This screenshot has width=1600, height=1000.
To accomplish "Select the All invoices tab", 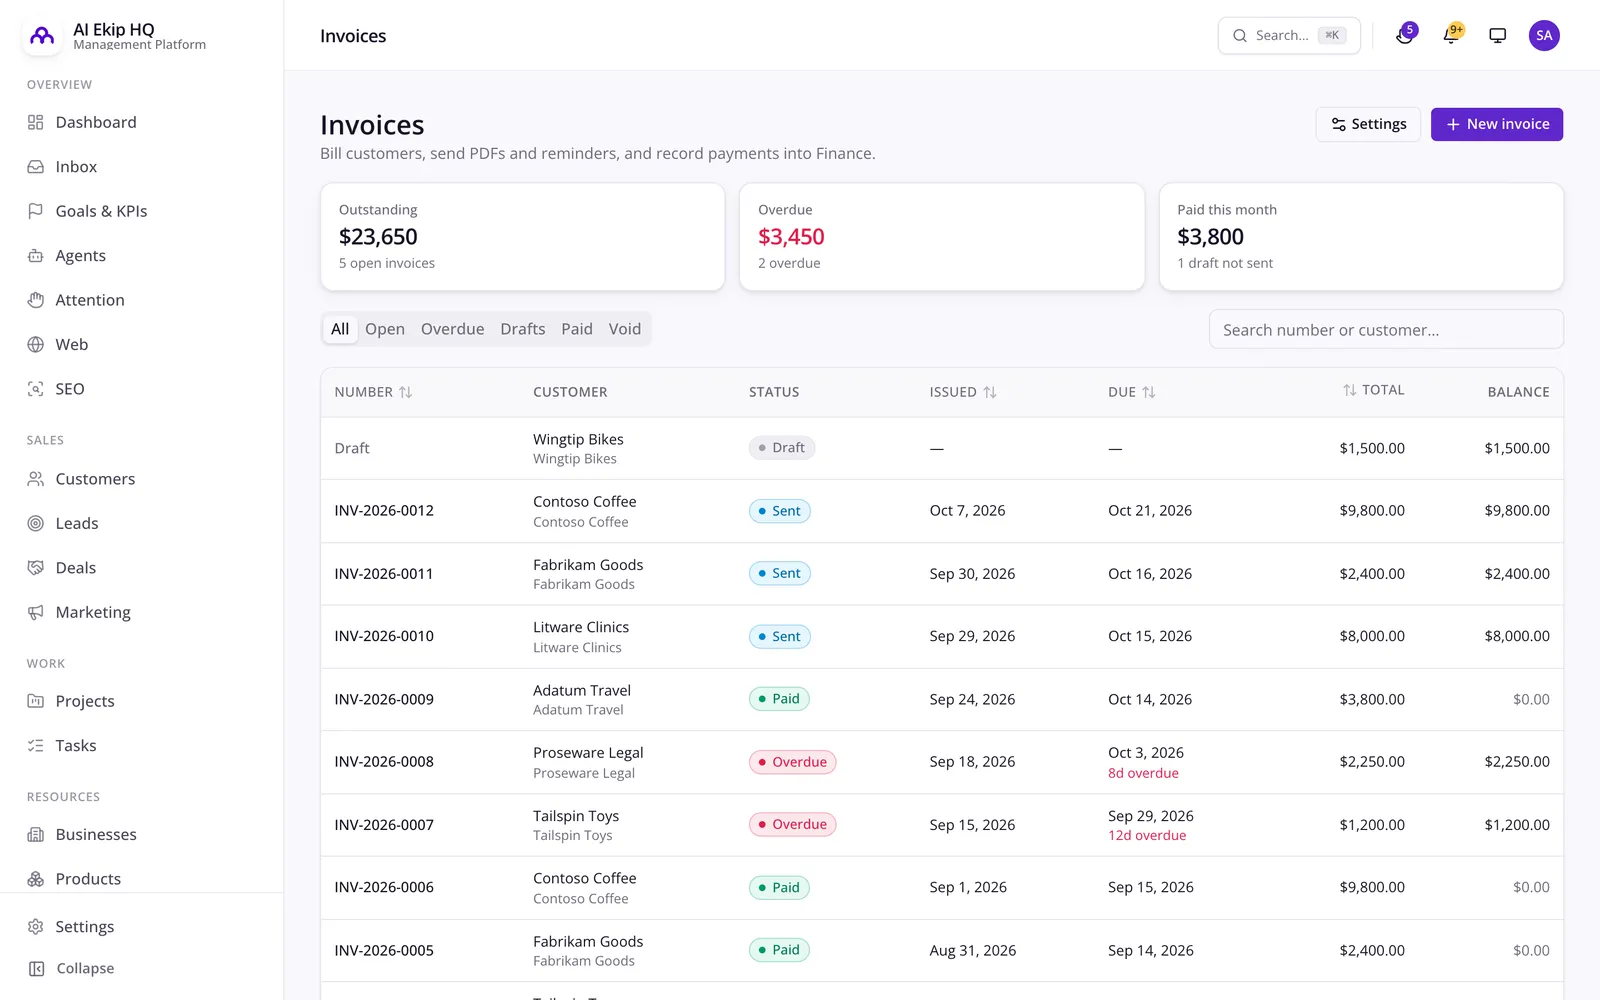I will (x=340, y=329).
